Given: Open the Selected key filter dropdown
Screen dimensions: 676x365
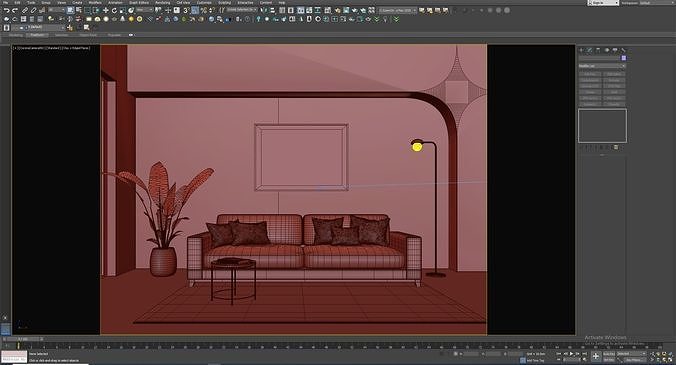Looking at the screenshot, I should pyautogui.click(x=631, y=354).
